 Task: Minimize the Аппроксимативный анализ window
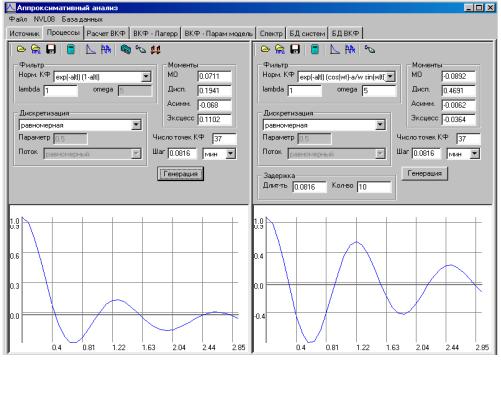(468, 7)
